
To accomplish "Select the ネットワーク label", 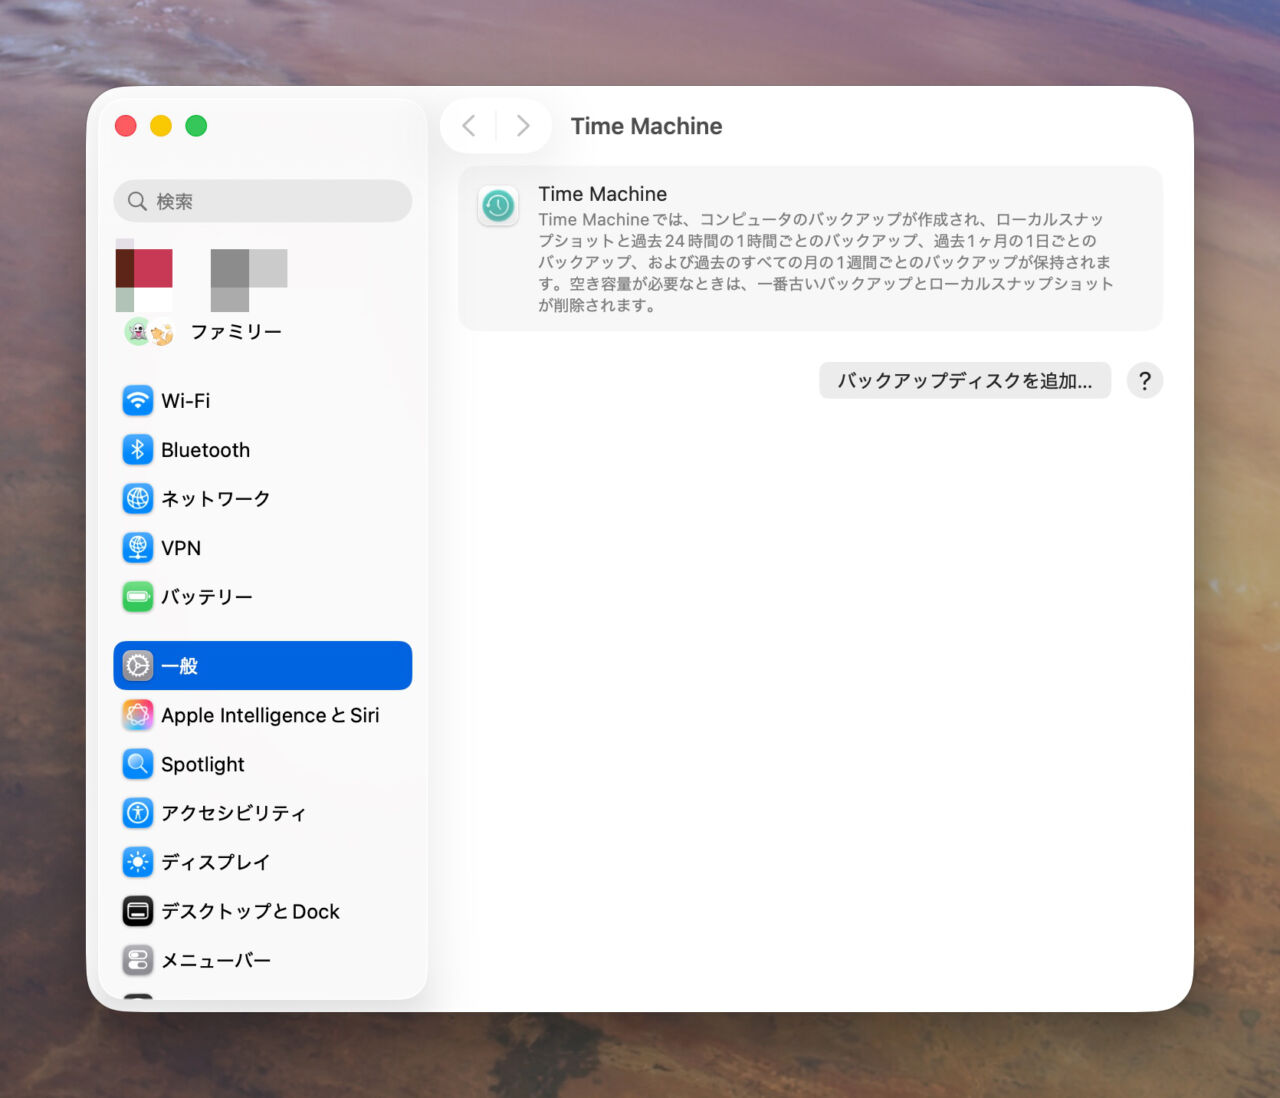I will 216,499.
